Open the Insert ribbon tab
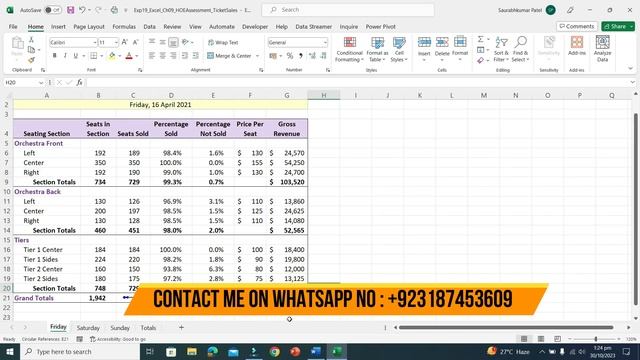The image size is (640, 360). click(x=58, y=27)
